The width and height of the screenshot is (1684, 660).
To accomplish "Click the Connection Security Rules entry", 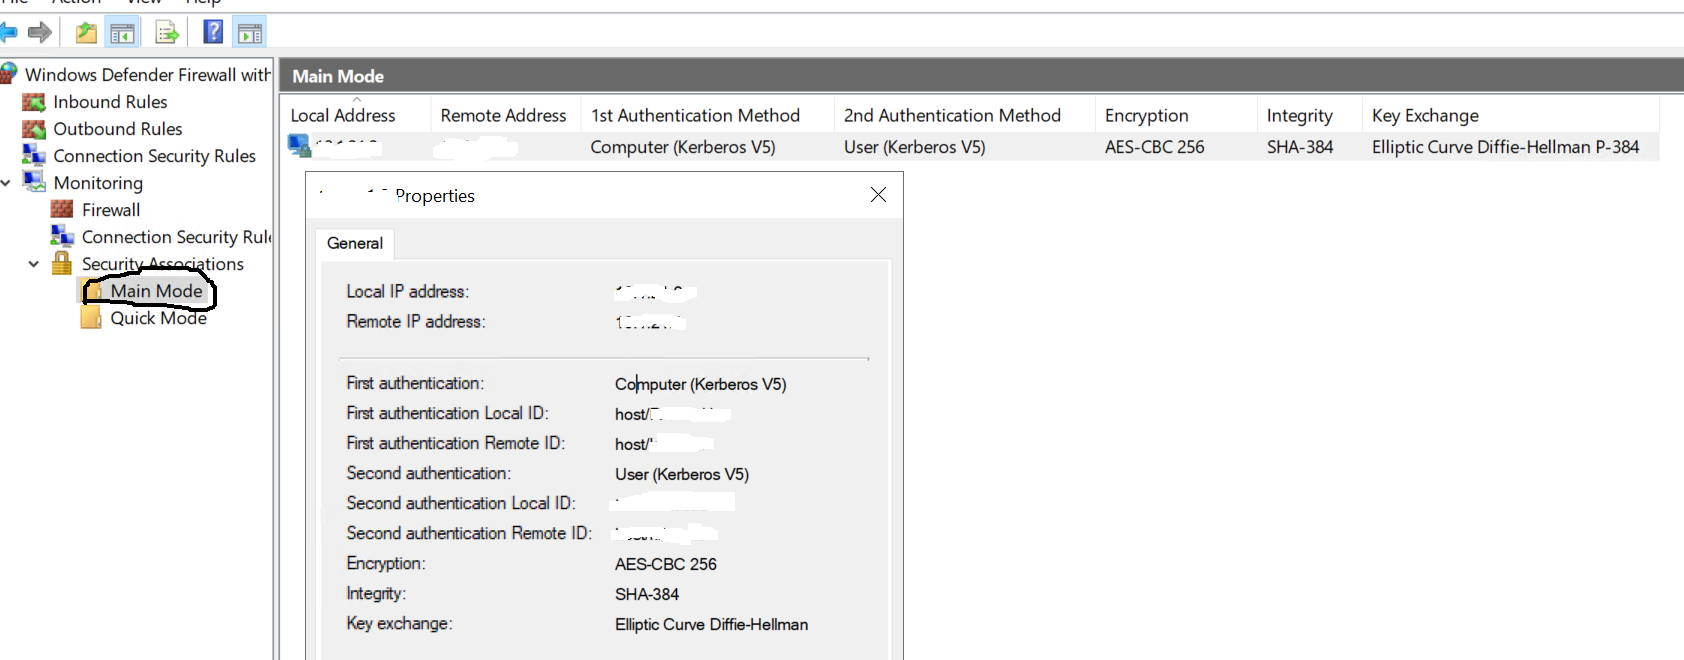I will tap(154, 155).
